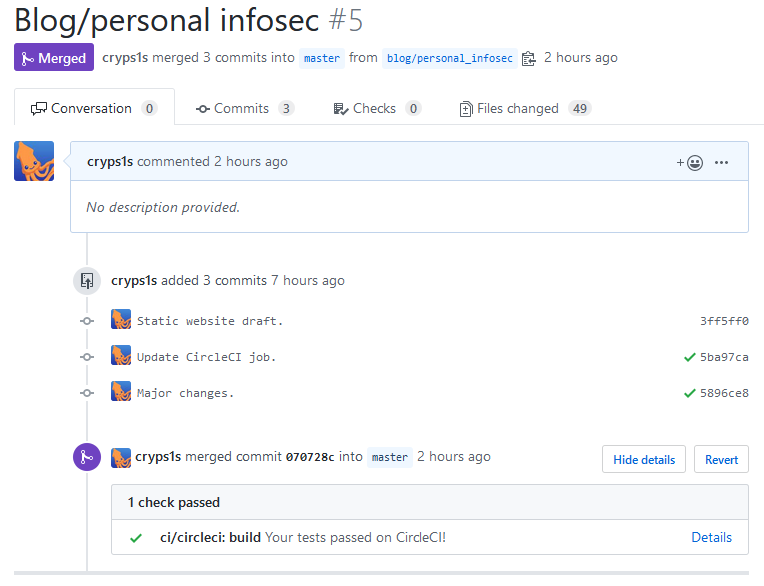Open the Files changed tab
This screenshot has height=586, width=764.
pos(525,109)
